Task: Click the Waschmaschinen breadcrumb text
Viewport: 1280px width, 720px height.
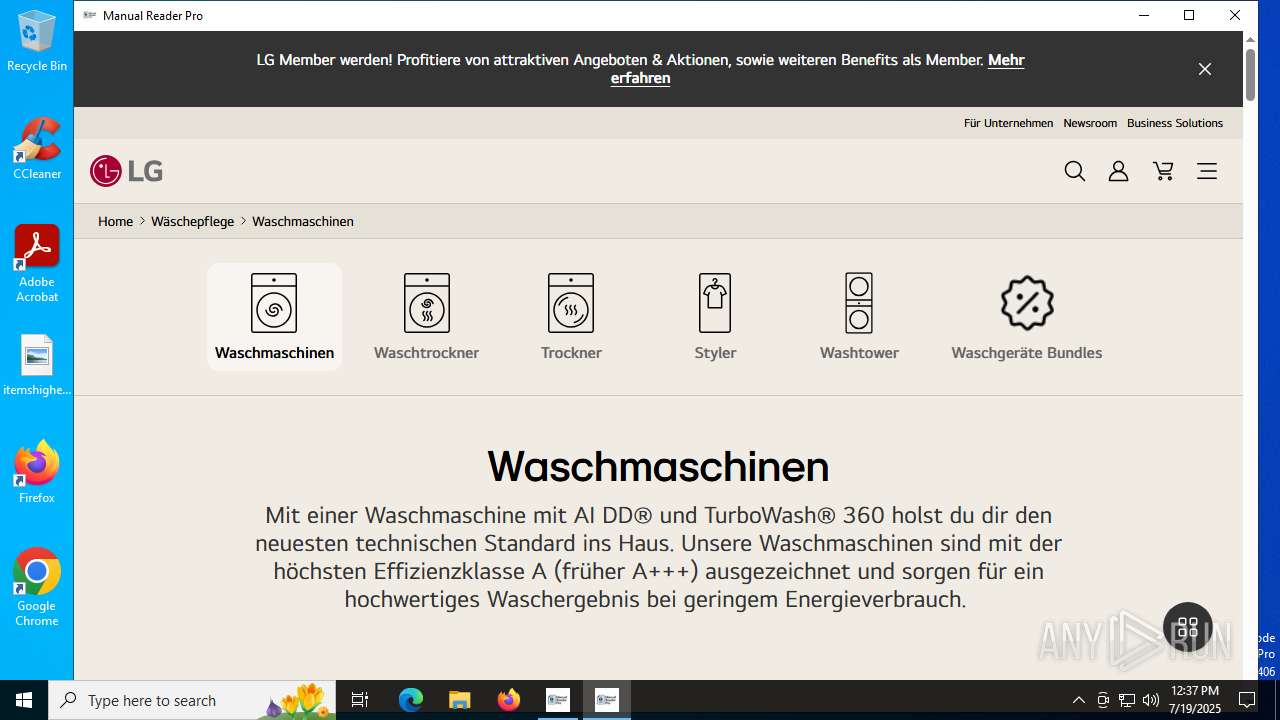Action: tap(303, 221)
